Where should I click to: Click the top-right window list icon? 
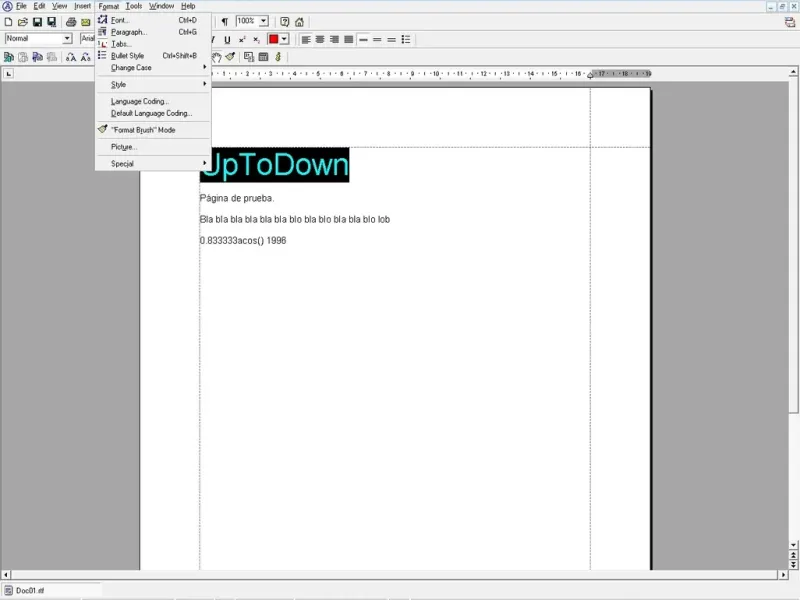tap(789, 22)
